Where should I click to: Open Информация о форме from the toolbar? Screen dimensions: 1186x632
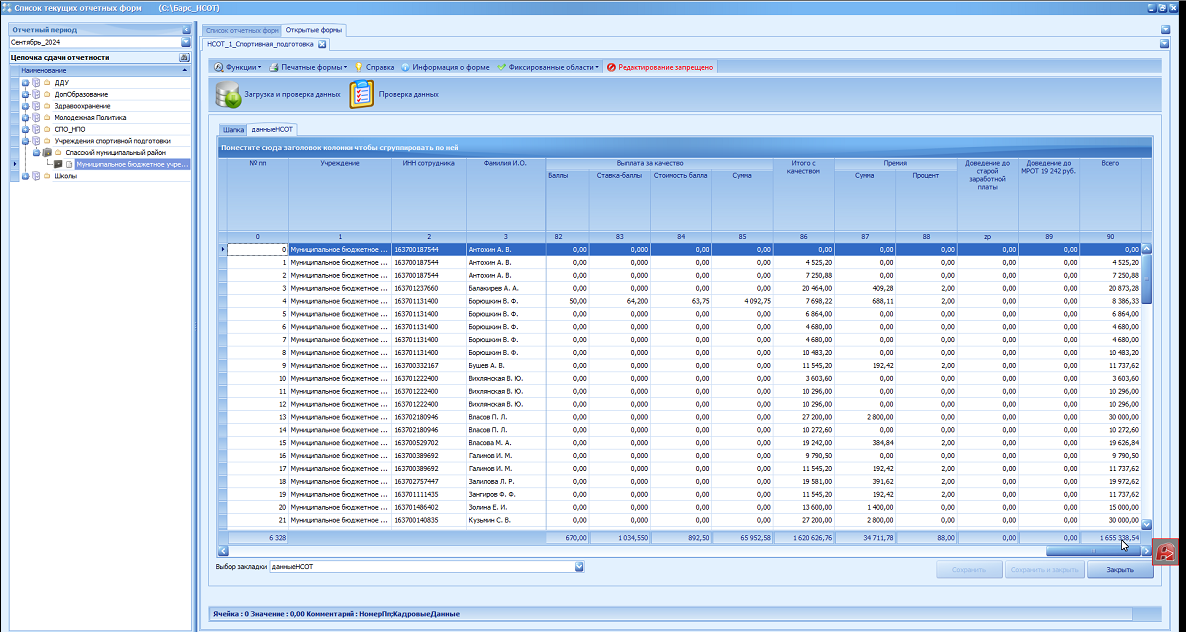445,67
